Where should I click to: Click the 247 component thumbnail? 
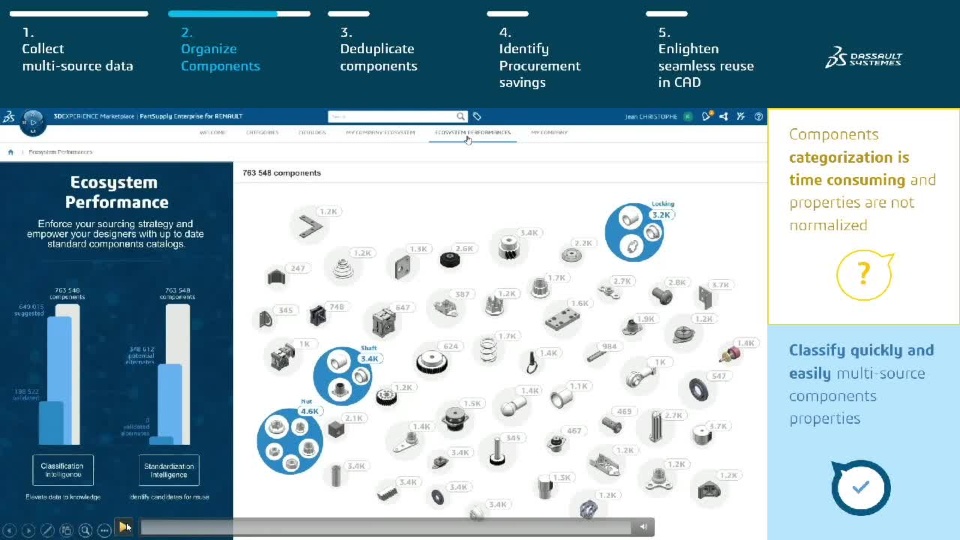(x=277, y=277)
